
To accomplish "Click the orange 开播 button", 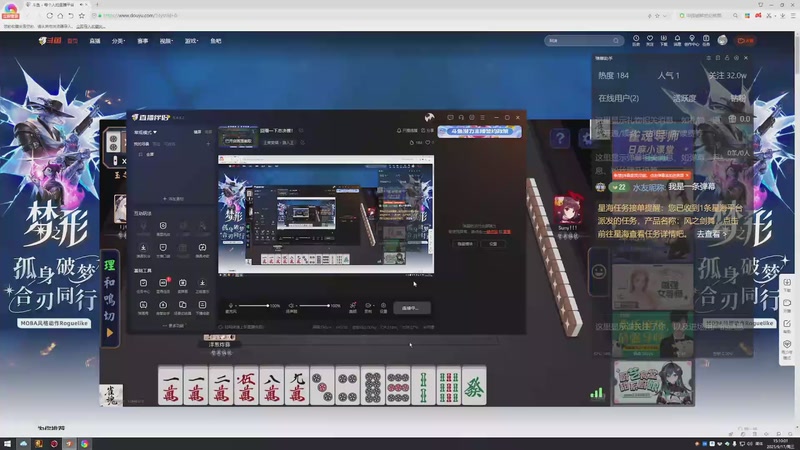I will click(745, 40).
